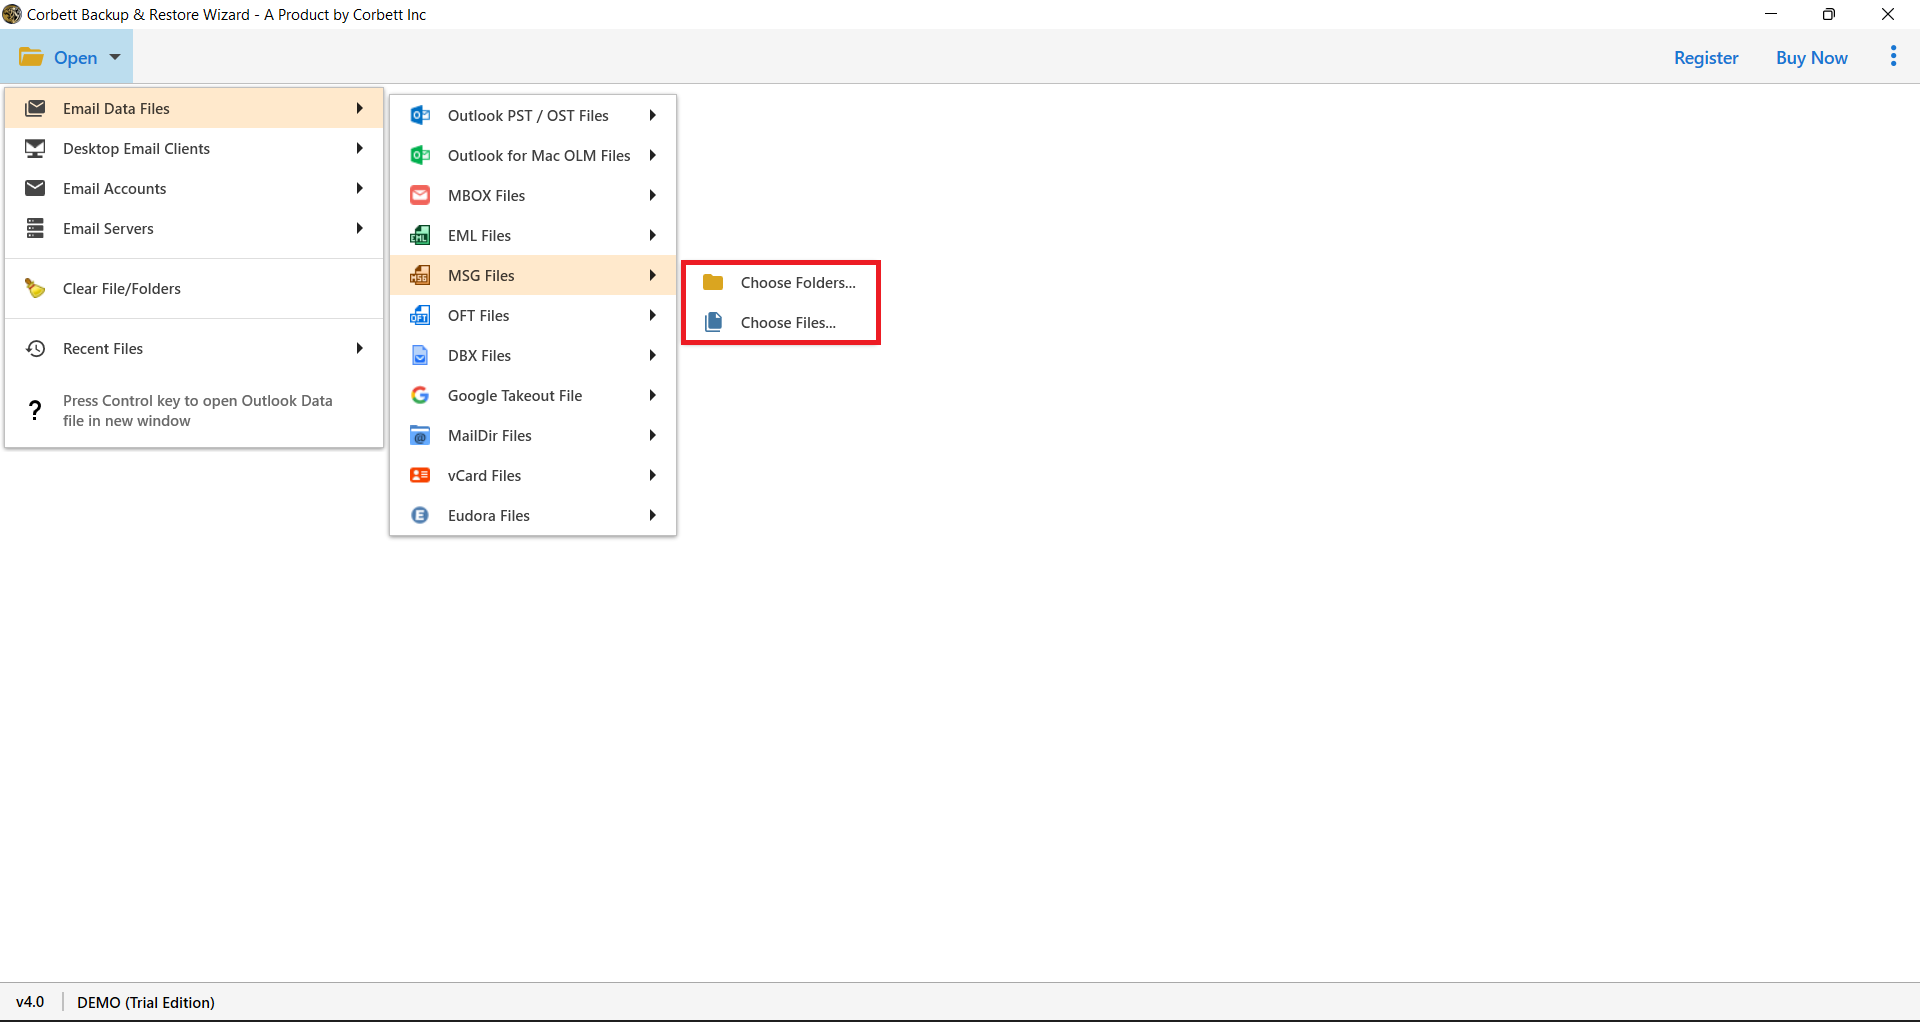Expand Eudora Files submenu arrow
Image resolution: width=1920 pixels, height=1022 pixels.
(652, 515)
